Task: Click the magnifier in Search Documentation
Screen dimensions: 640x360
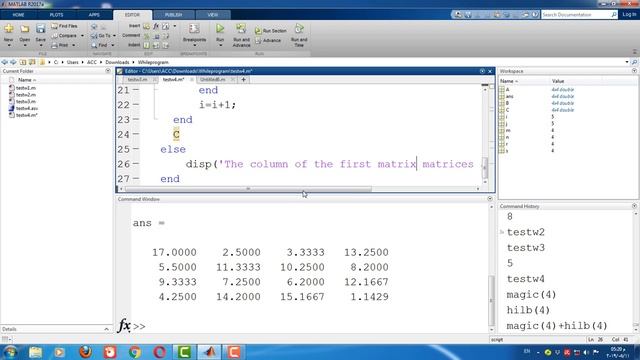Action: pyautogui.click(x=614, y=15)
